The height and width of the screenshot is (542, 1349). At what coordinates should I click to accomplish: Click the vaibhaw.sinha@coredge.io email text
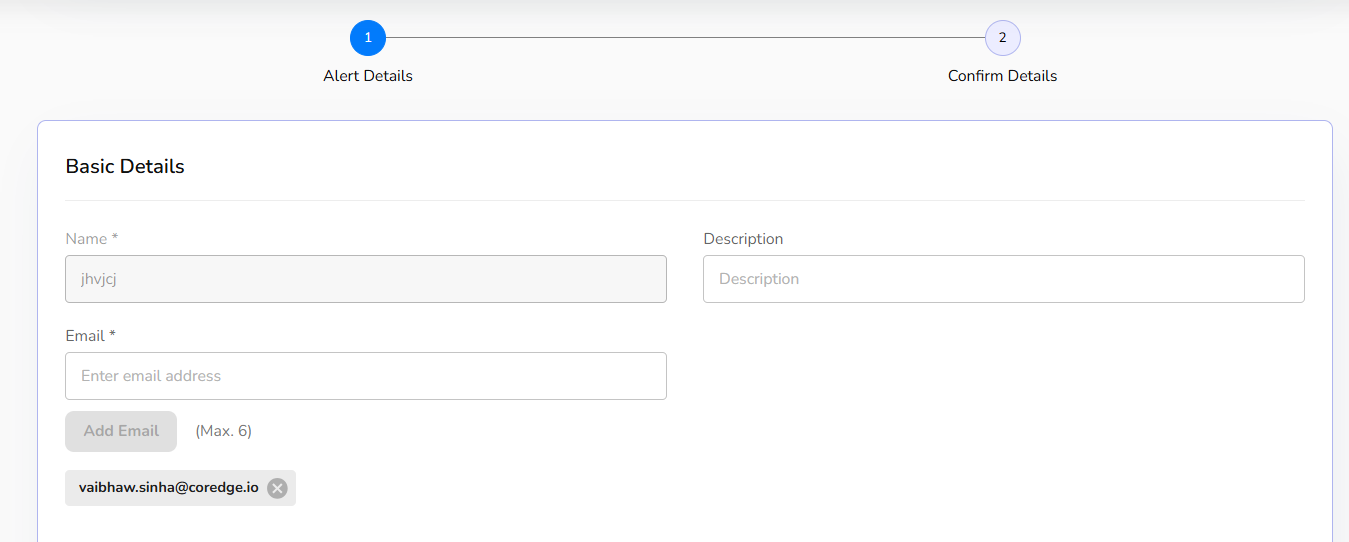(168, 488)
